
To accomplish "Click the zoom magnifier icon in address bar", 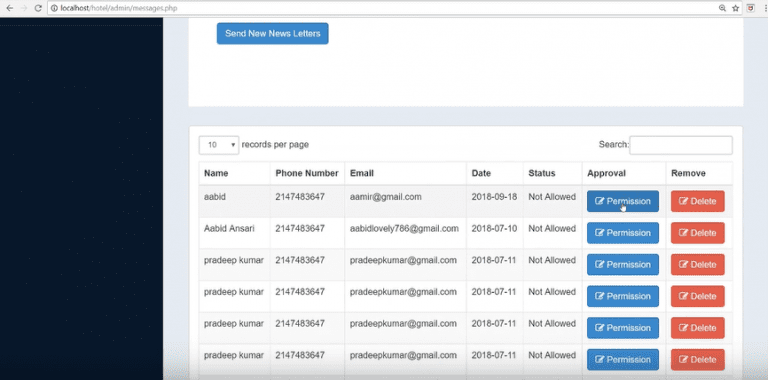I will tap(722, 8).
